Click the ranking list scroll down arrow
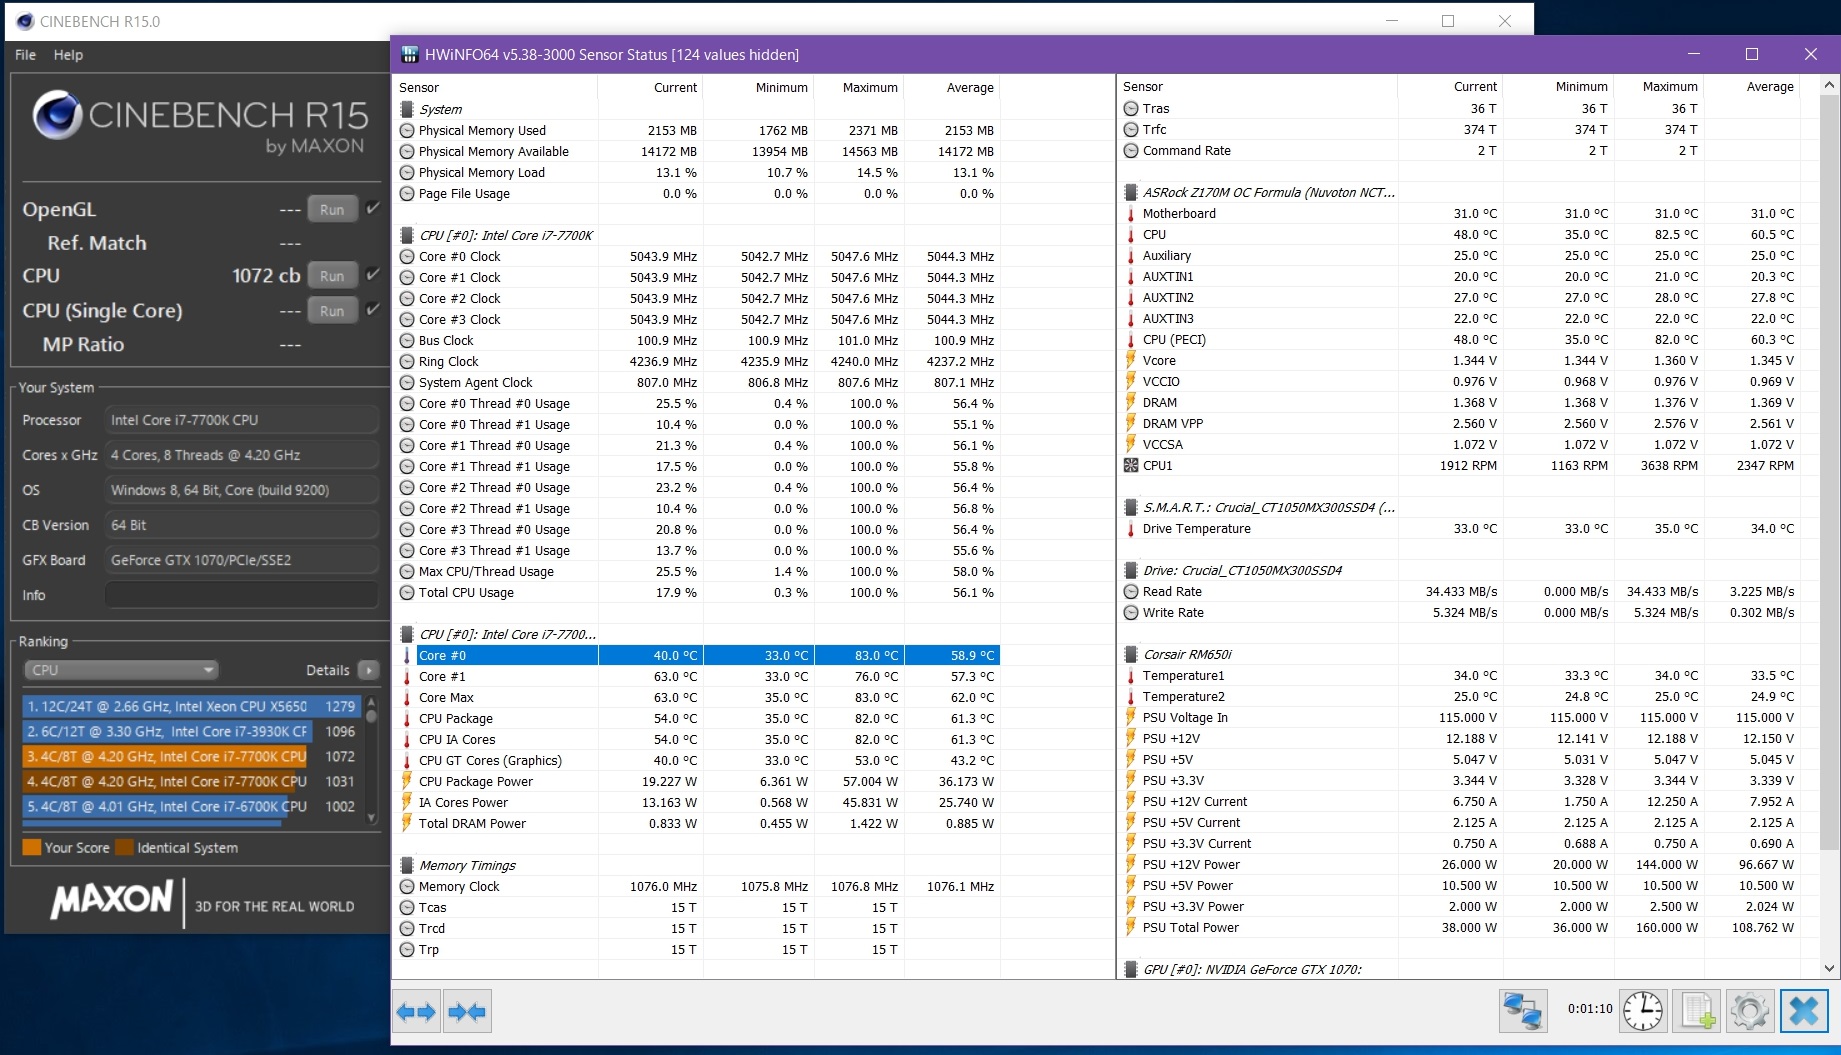 click(372, 817)
